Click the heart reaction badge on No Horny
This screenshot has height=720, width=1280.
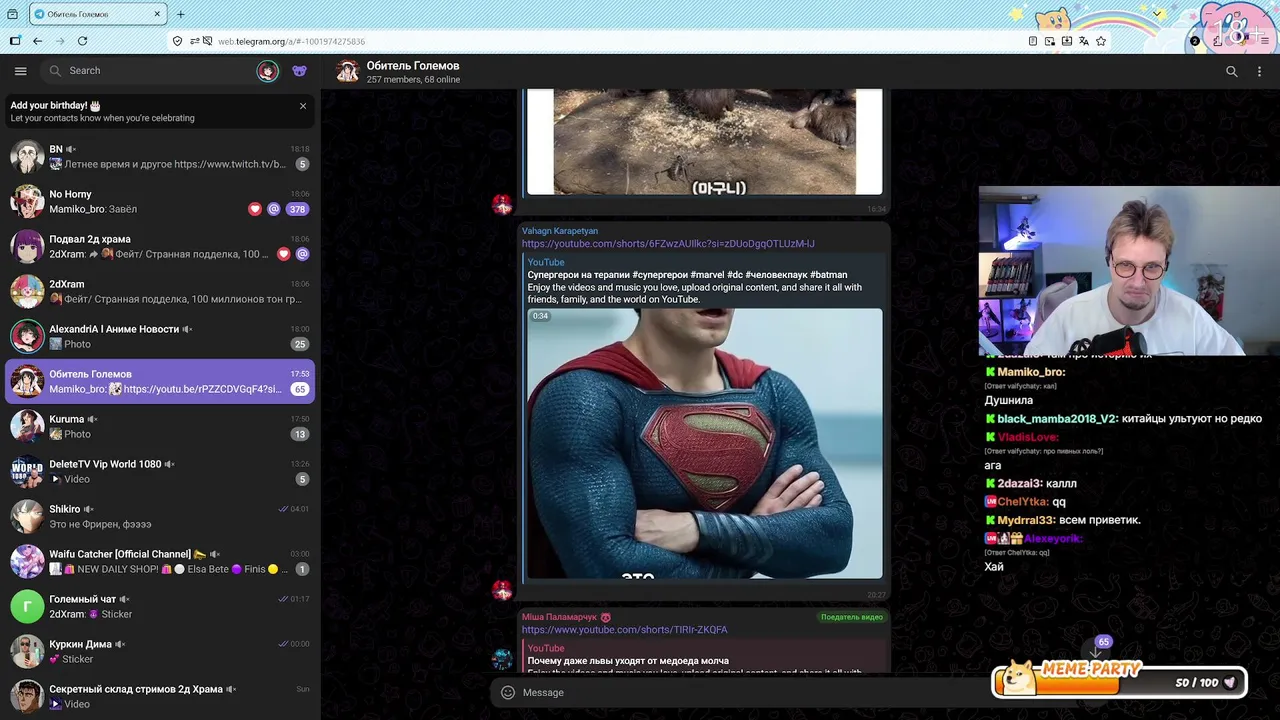[255, 209]
